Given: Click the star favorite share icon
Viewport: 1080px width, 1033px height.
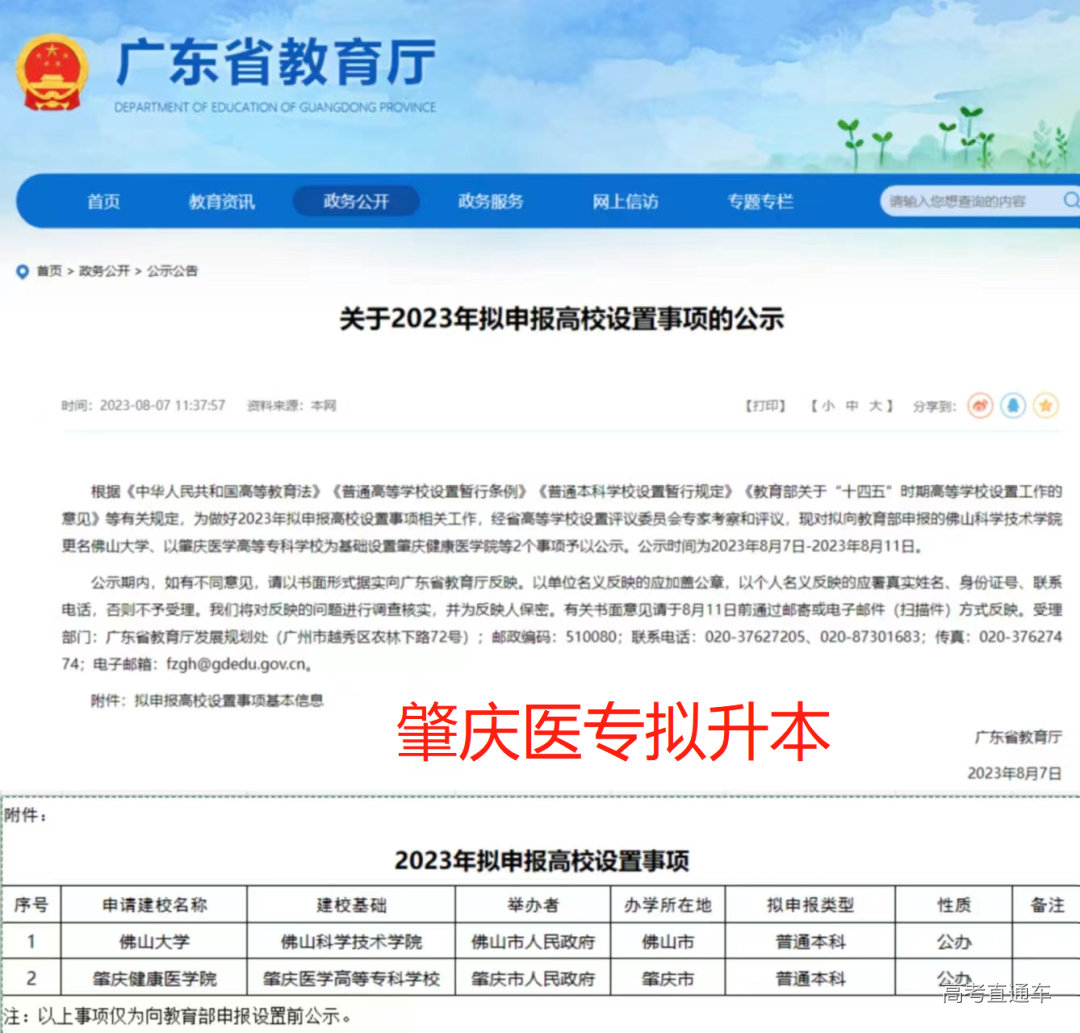Looking at the screenshot, I should (x=1046, y=405).
